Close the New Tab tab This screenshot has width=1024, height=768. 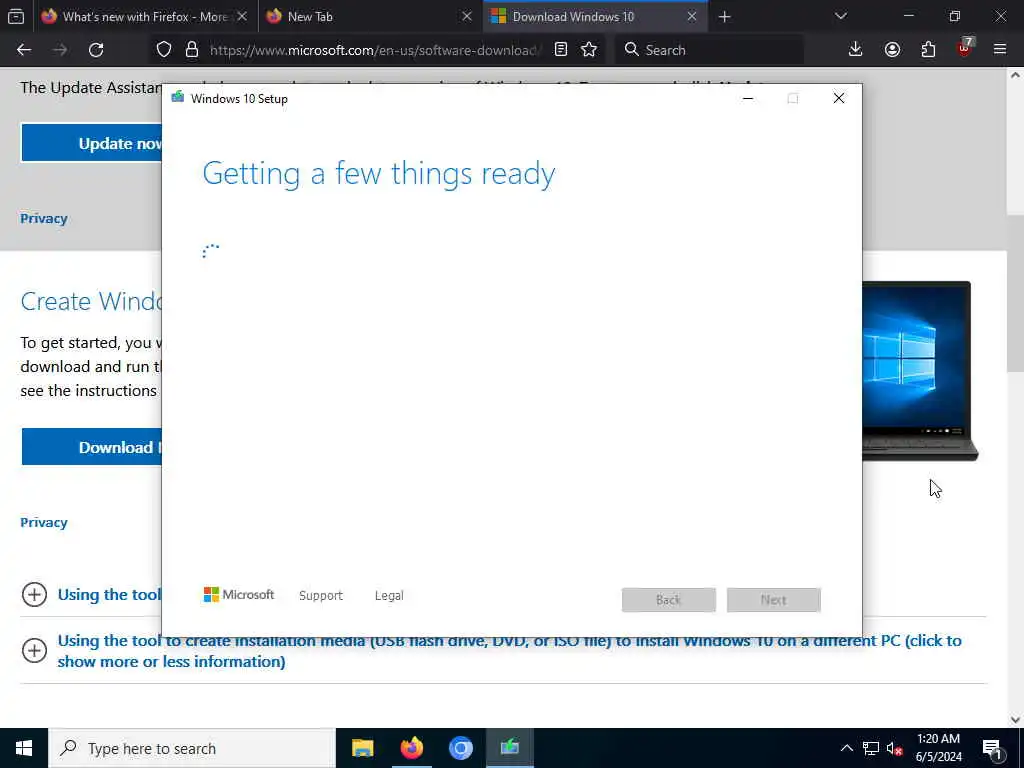[467, 16]
